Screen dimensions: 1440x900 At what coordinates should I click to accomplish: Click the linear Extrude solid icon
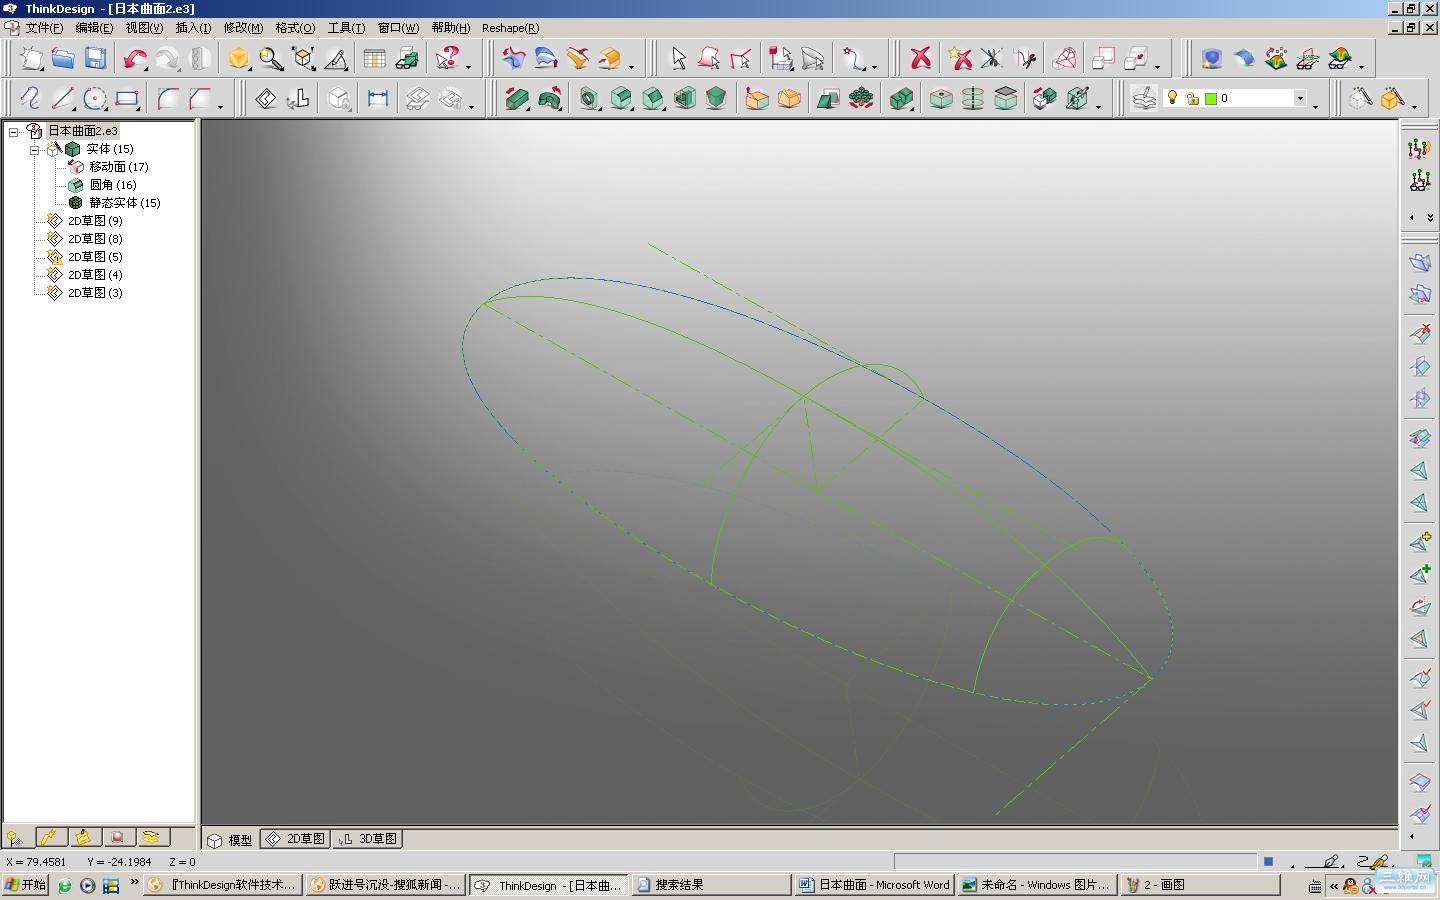pos(517,98)
